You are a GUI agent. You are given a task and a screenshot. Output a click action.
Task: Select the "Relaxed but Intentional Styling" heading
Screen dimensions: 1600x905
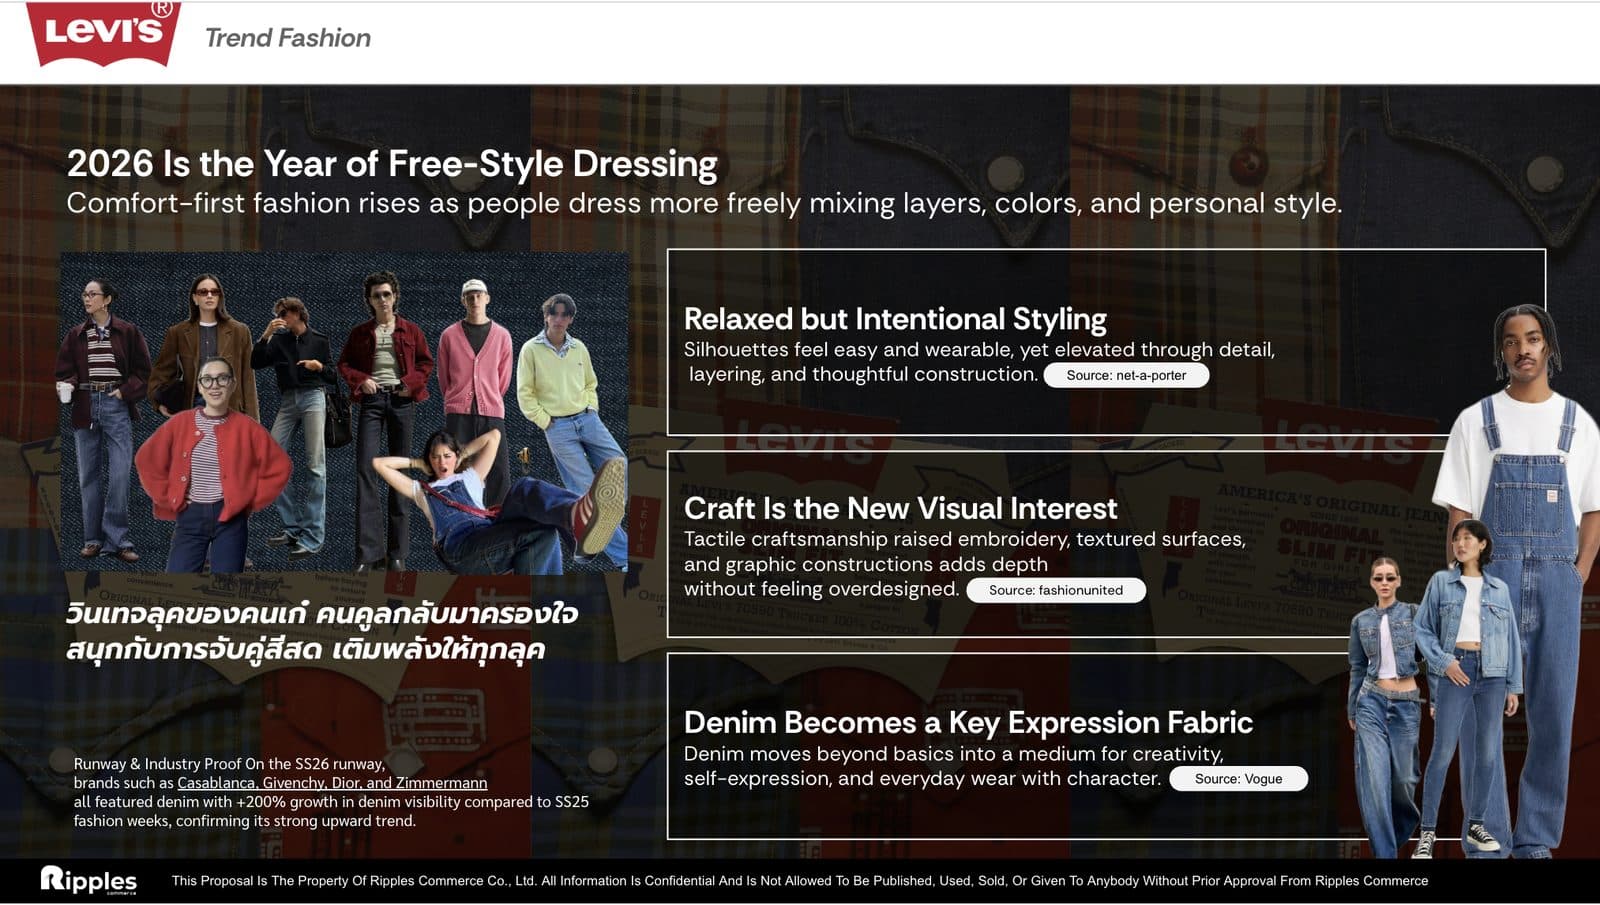895,319
